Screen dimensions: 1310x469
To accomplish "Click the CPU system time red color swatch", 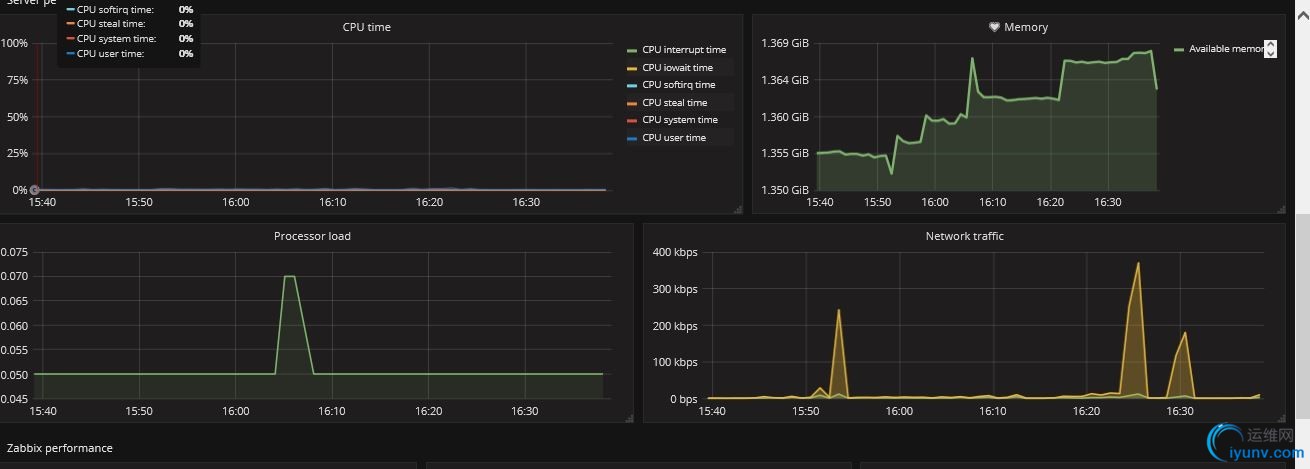I will pyautogui.click(x=632, y=120).
